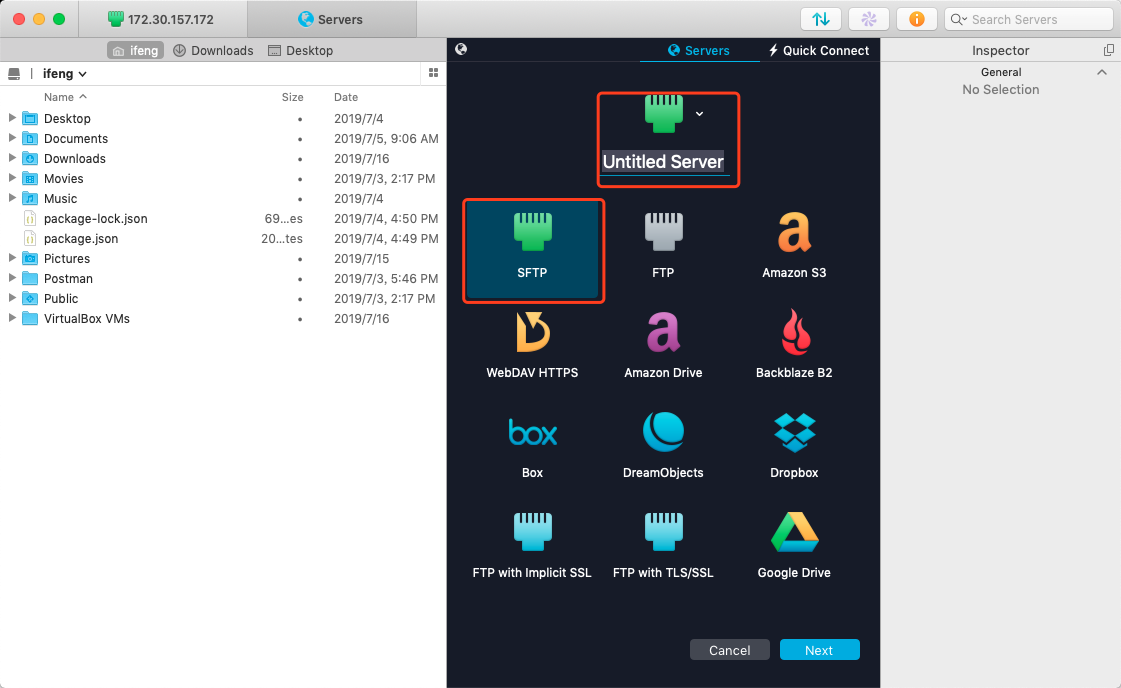Expand the Desktop folder

tap(11, 118)
